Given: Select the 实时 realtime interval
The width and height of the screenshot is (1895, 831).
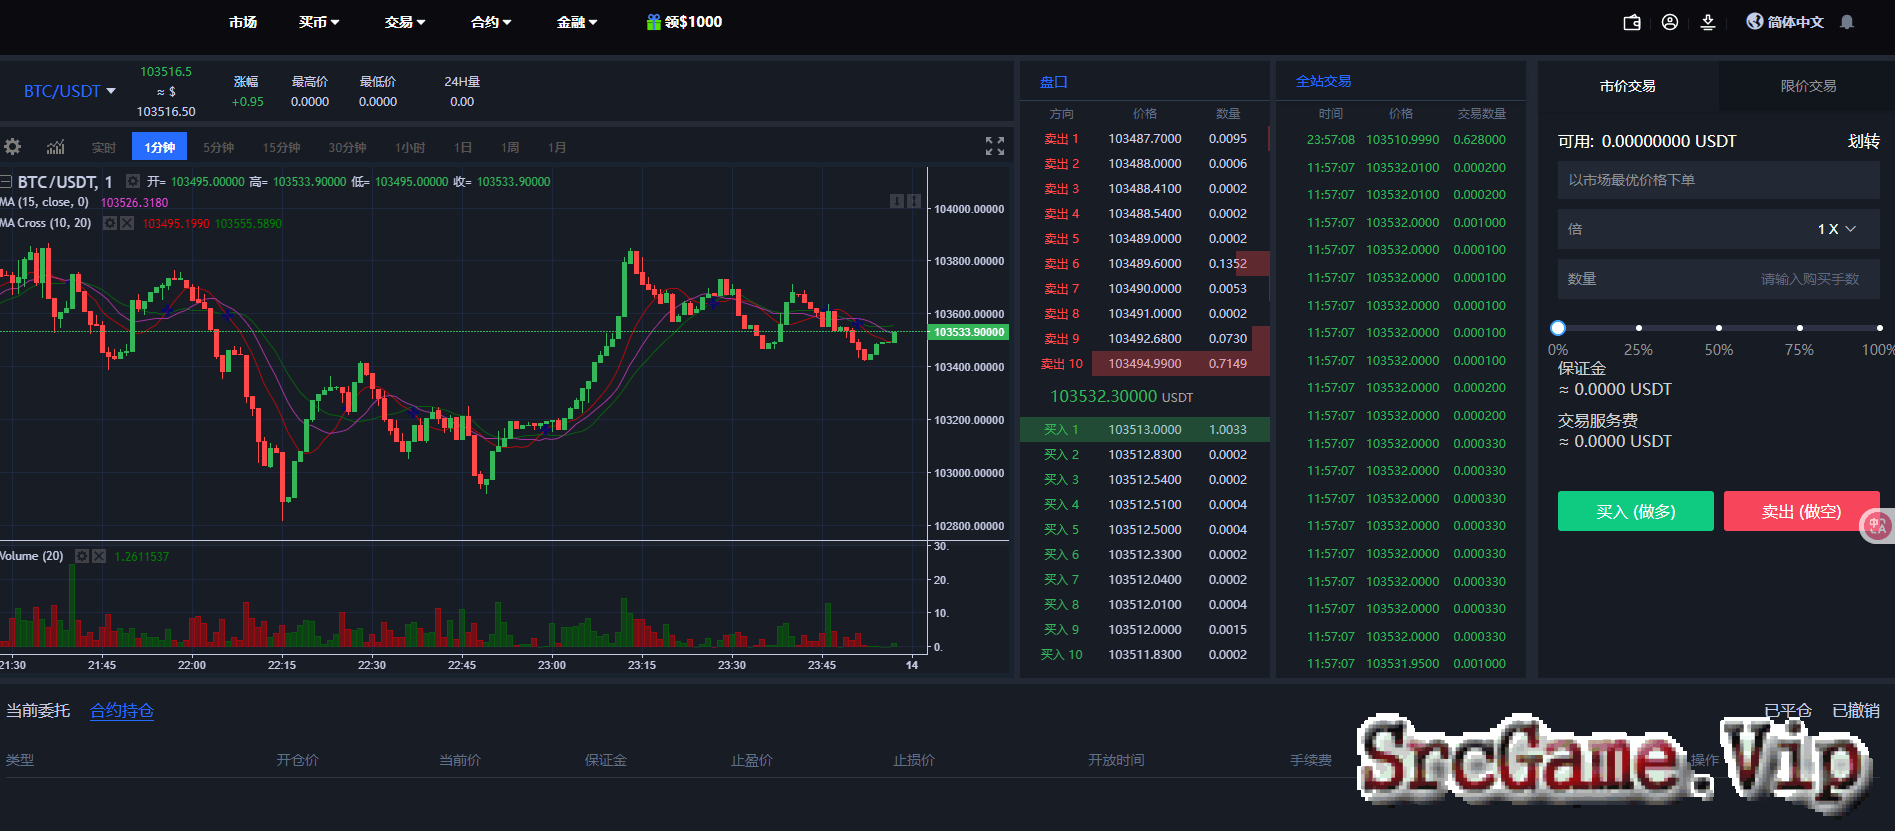Looking at the screenshot, I should pyautogui.click(x=104, y=147).
